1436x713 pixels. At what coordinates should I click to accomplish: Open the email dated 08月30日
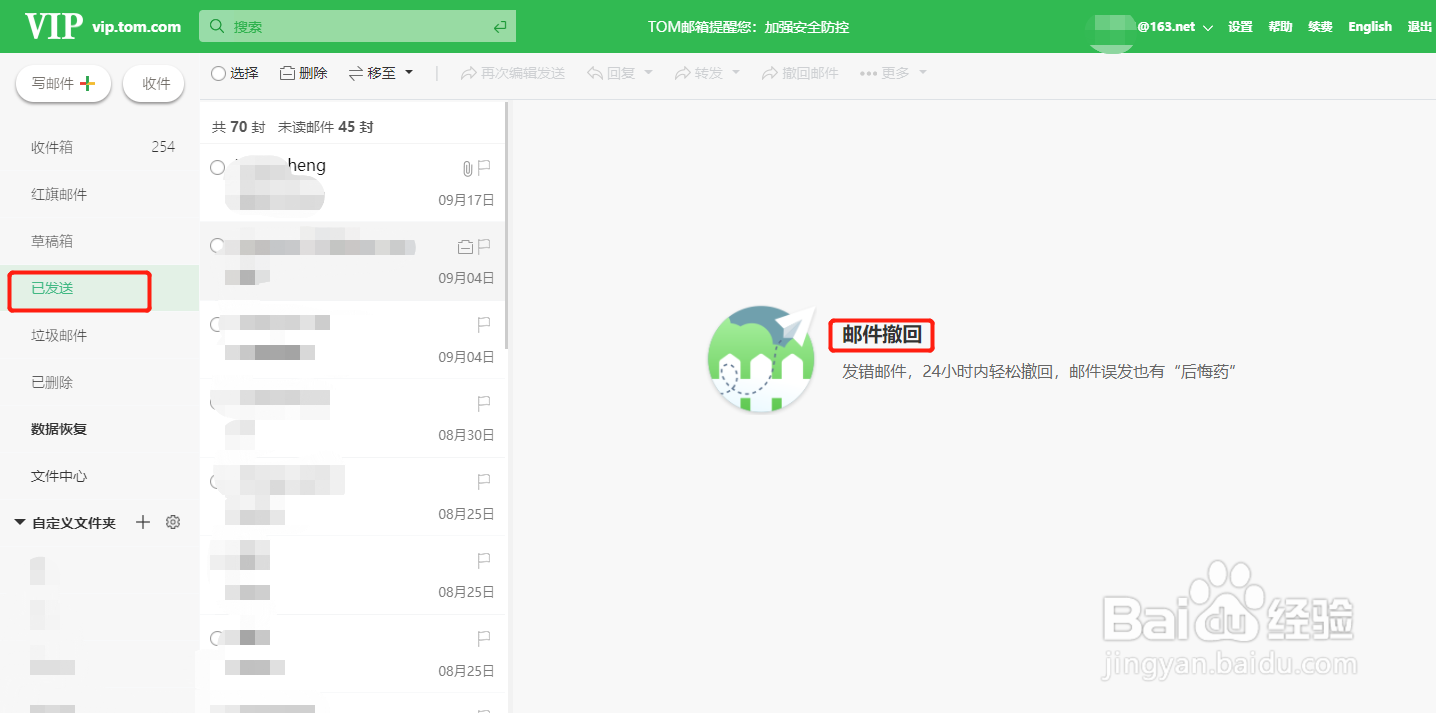tap(352, 418)
